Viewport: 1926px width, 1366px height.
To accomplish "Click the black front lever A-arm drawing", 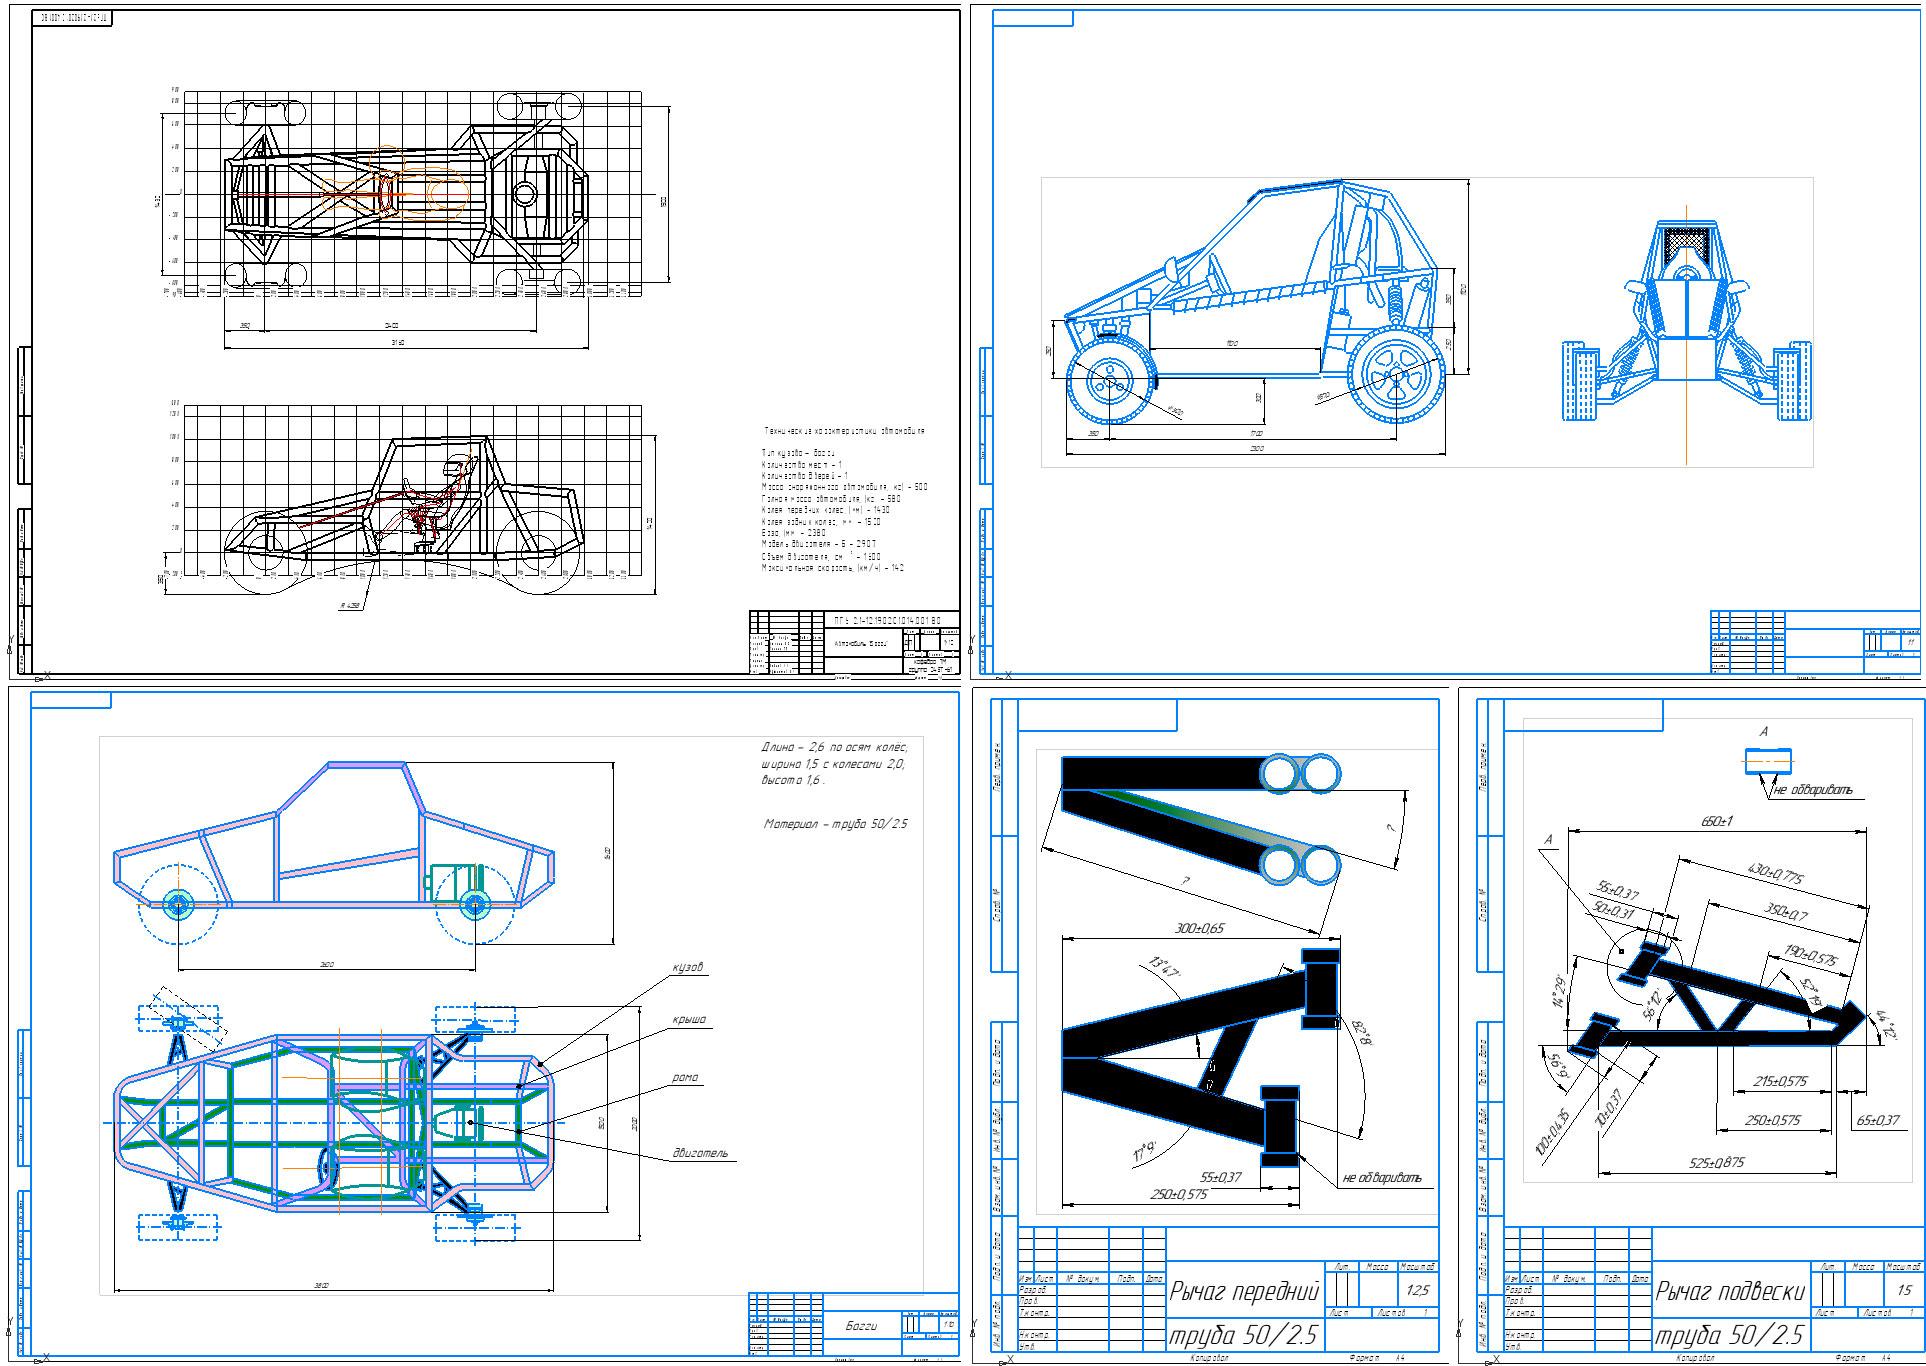I will tap(1201, 1057).
